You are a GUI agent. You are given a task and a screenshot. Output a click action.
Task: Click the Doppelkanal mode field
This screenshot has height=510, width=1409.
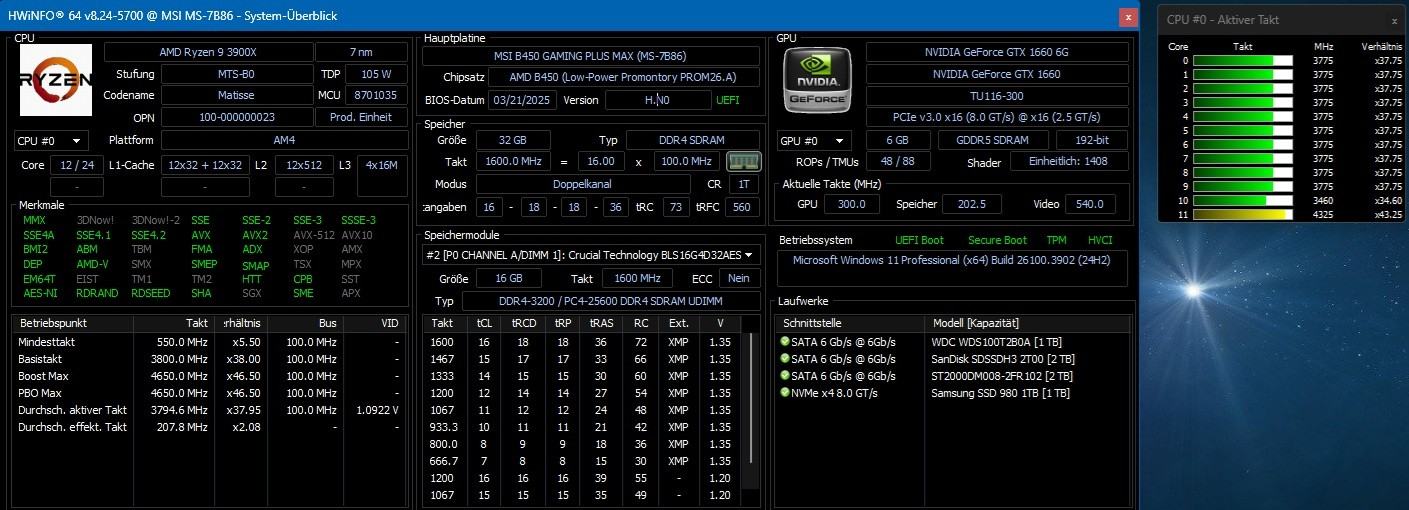point(582,184)
